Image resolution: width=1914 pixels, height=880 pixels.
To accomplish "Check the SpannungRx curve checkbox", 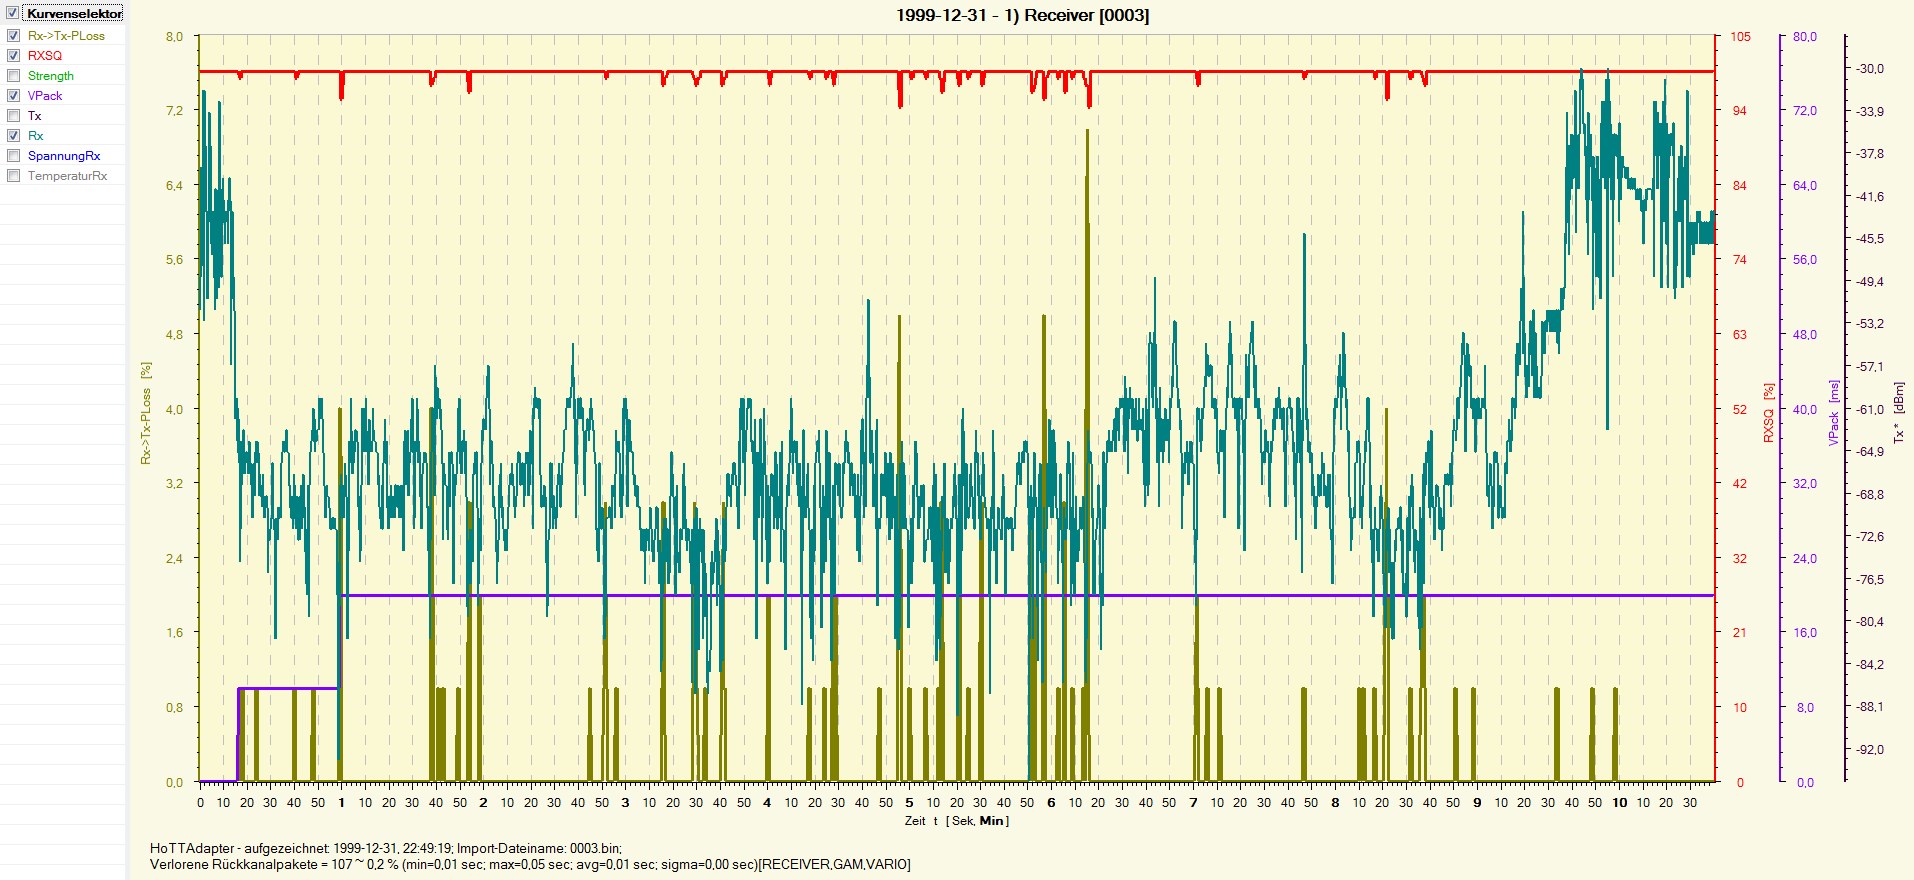I will (14, 156).
